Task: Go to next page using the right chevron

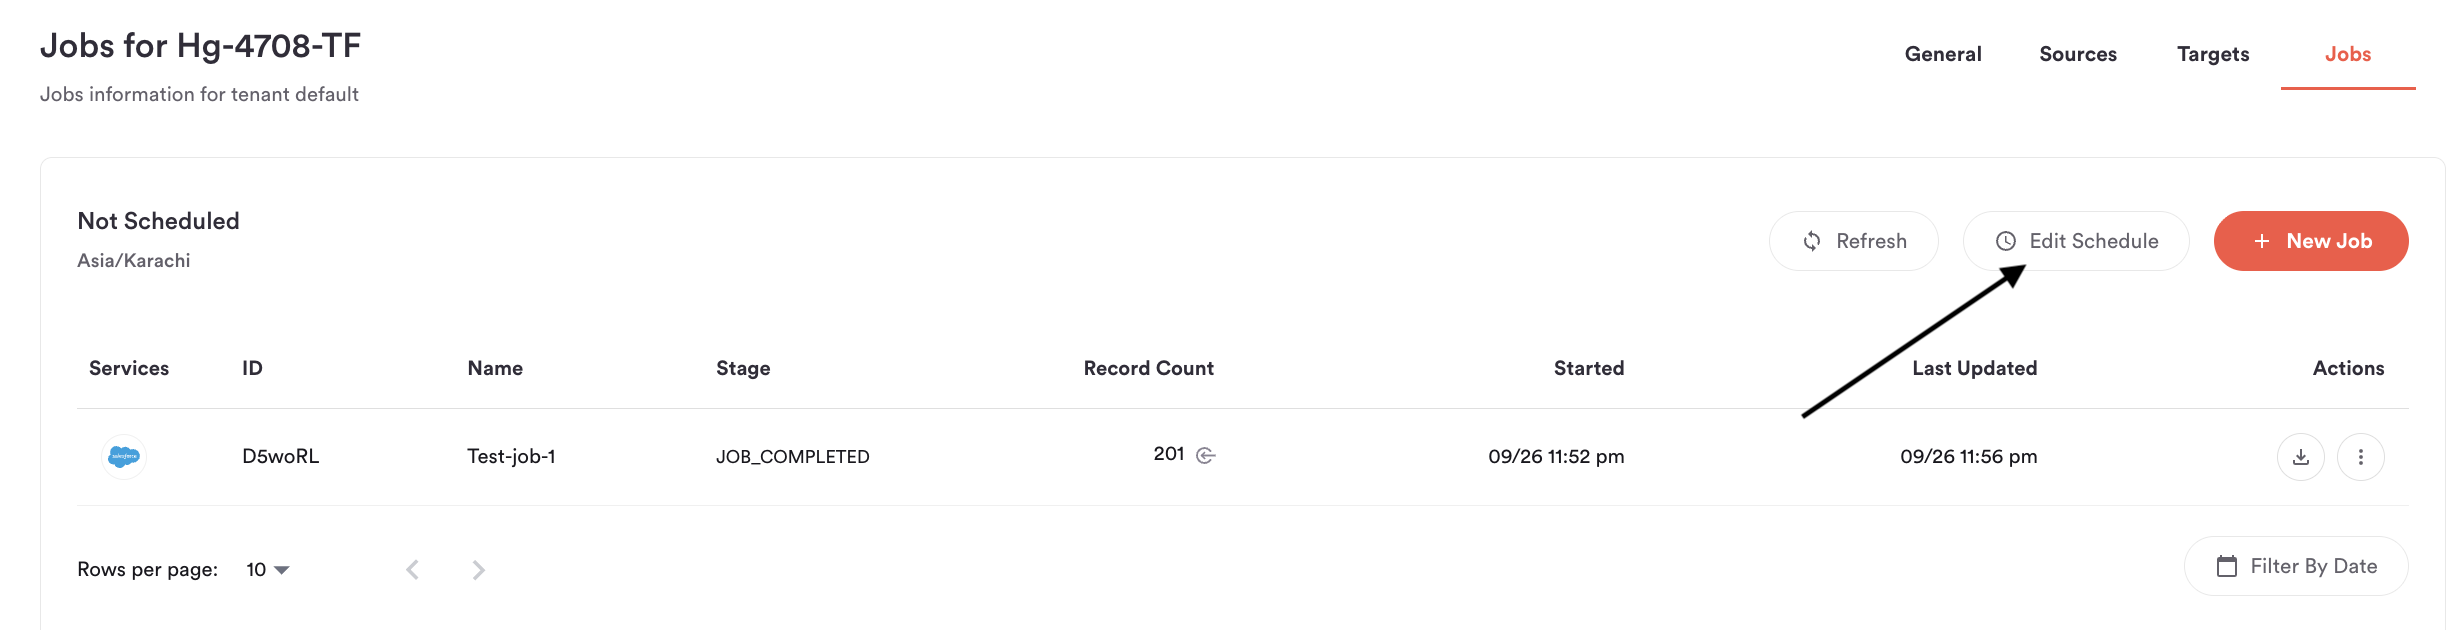Action: click(479, 568)
